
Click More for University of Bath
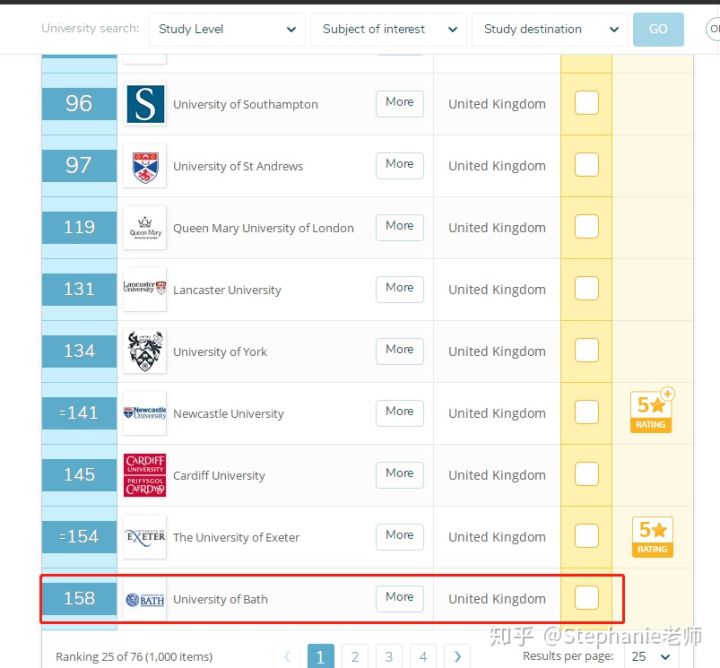click(x=399, y=598)
